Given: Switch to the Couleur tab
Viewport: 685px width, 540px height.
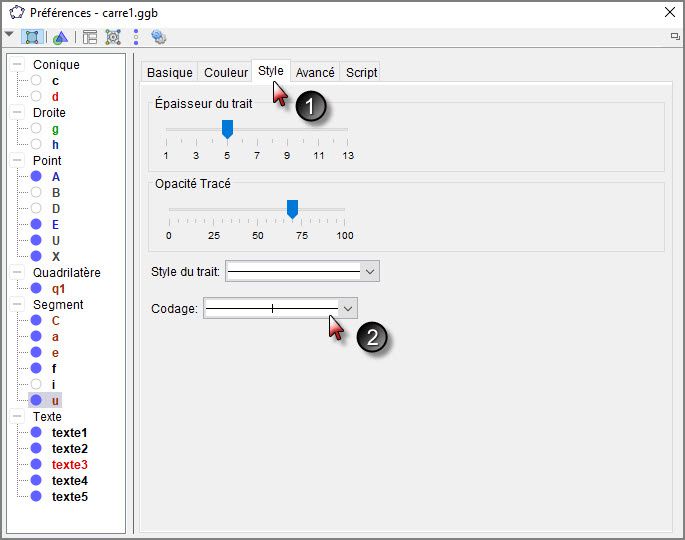Looking at the screenshot, I should (x=226, y=73).
